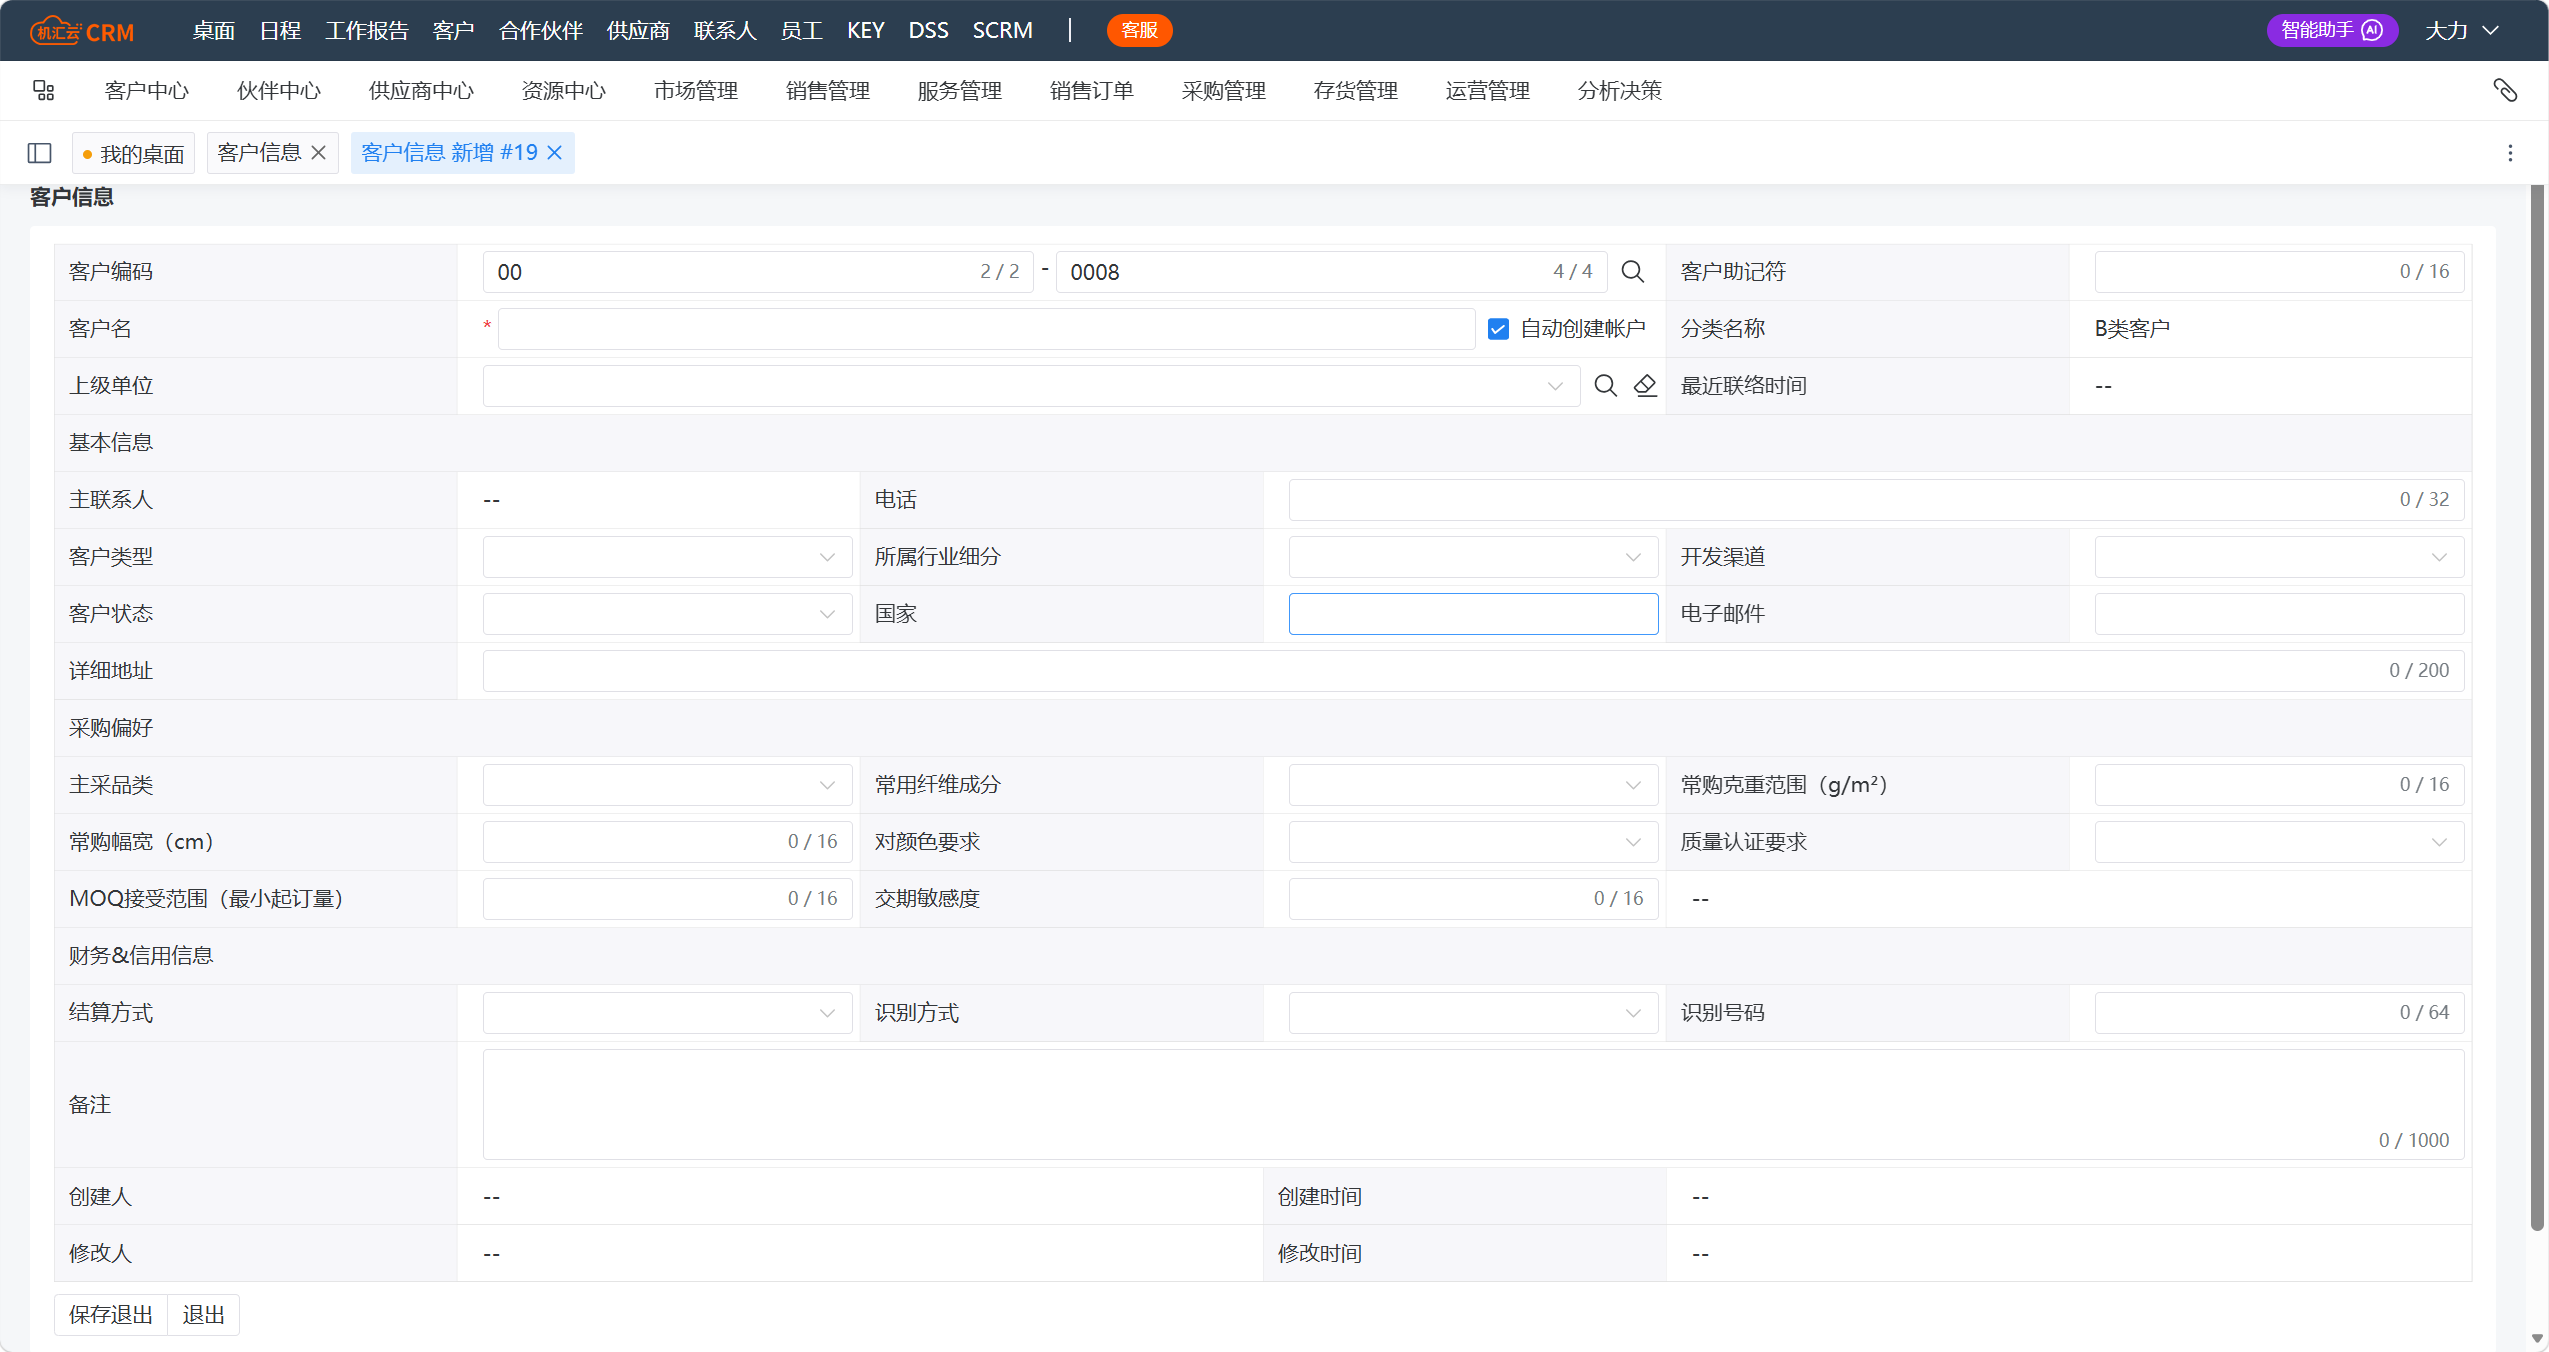The width and height of the screenshot is (2549, 1352).
Task: Close the 客户信息 tab
Action: click(319, 153)
